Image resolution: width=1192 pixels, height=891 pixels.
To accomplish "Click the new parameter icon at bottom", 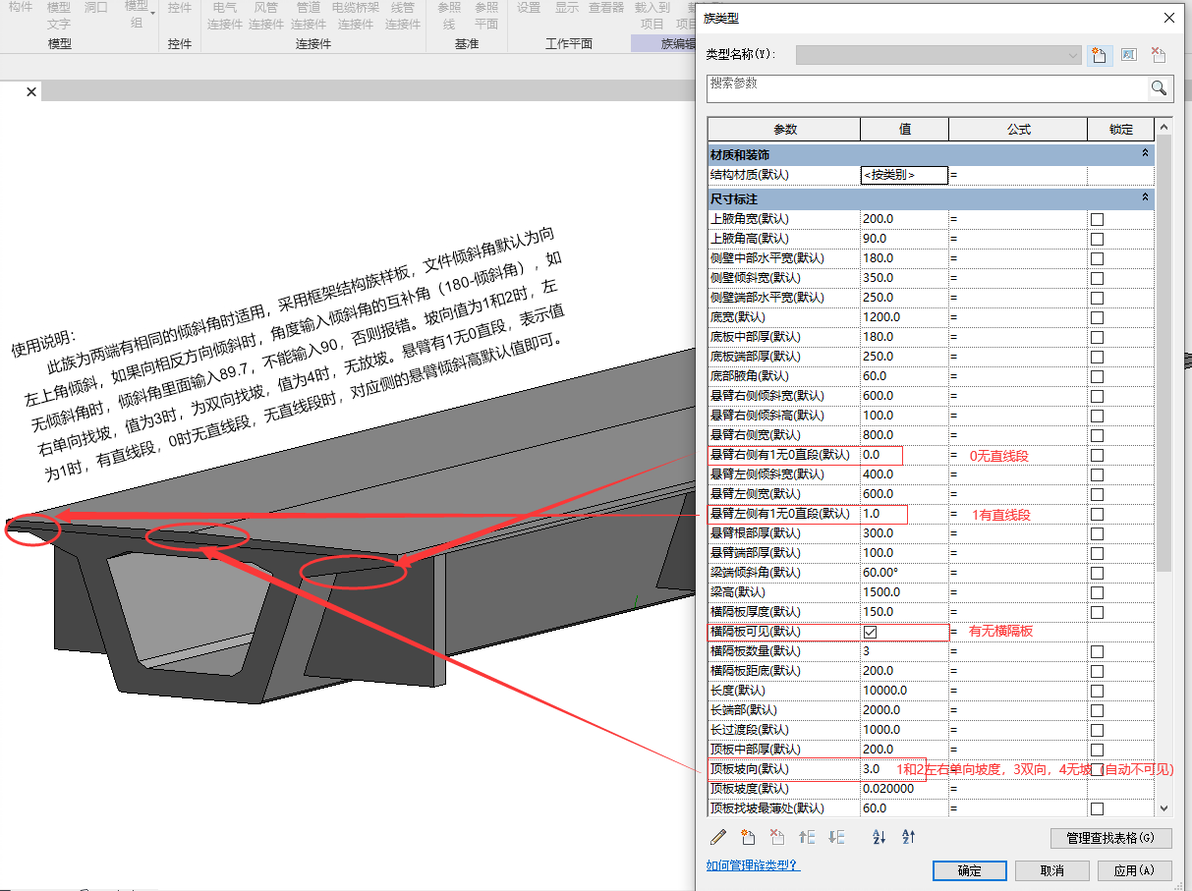I will (747, 837).
